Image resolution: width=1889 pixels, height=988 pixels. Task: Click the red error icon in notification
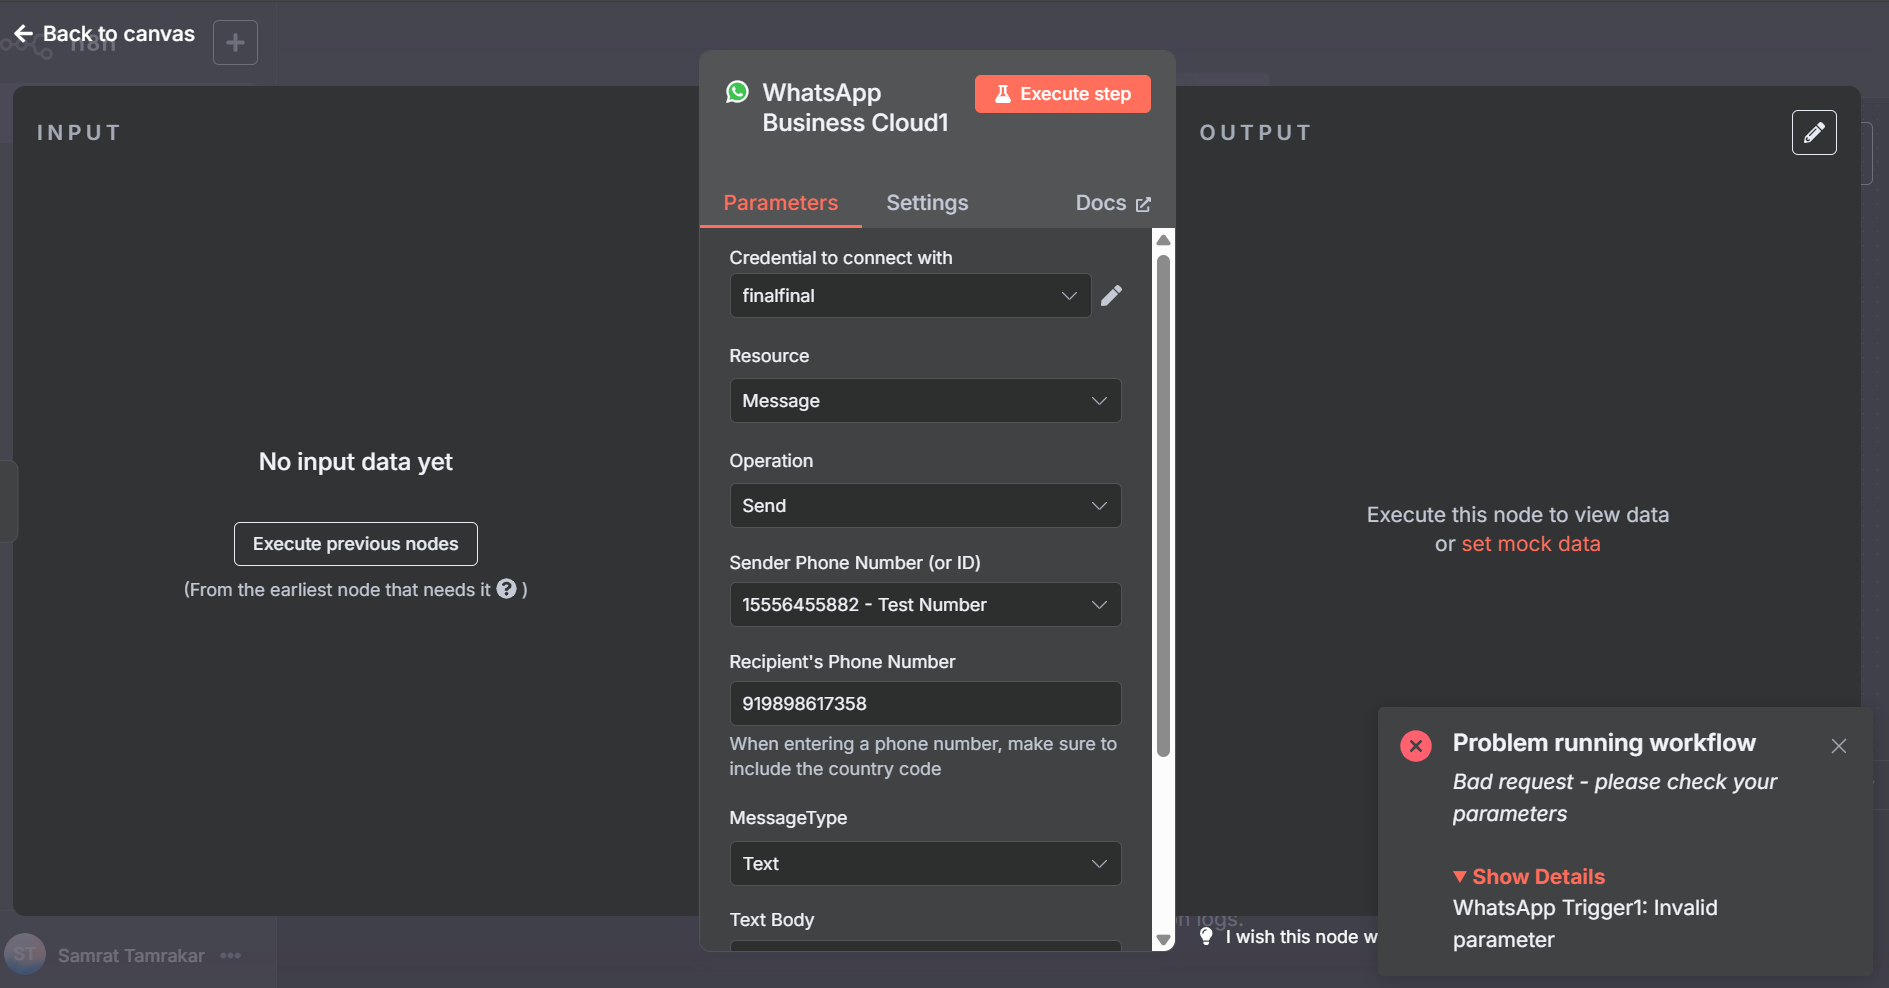point(1416,746)
